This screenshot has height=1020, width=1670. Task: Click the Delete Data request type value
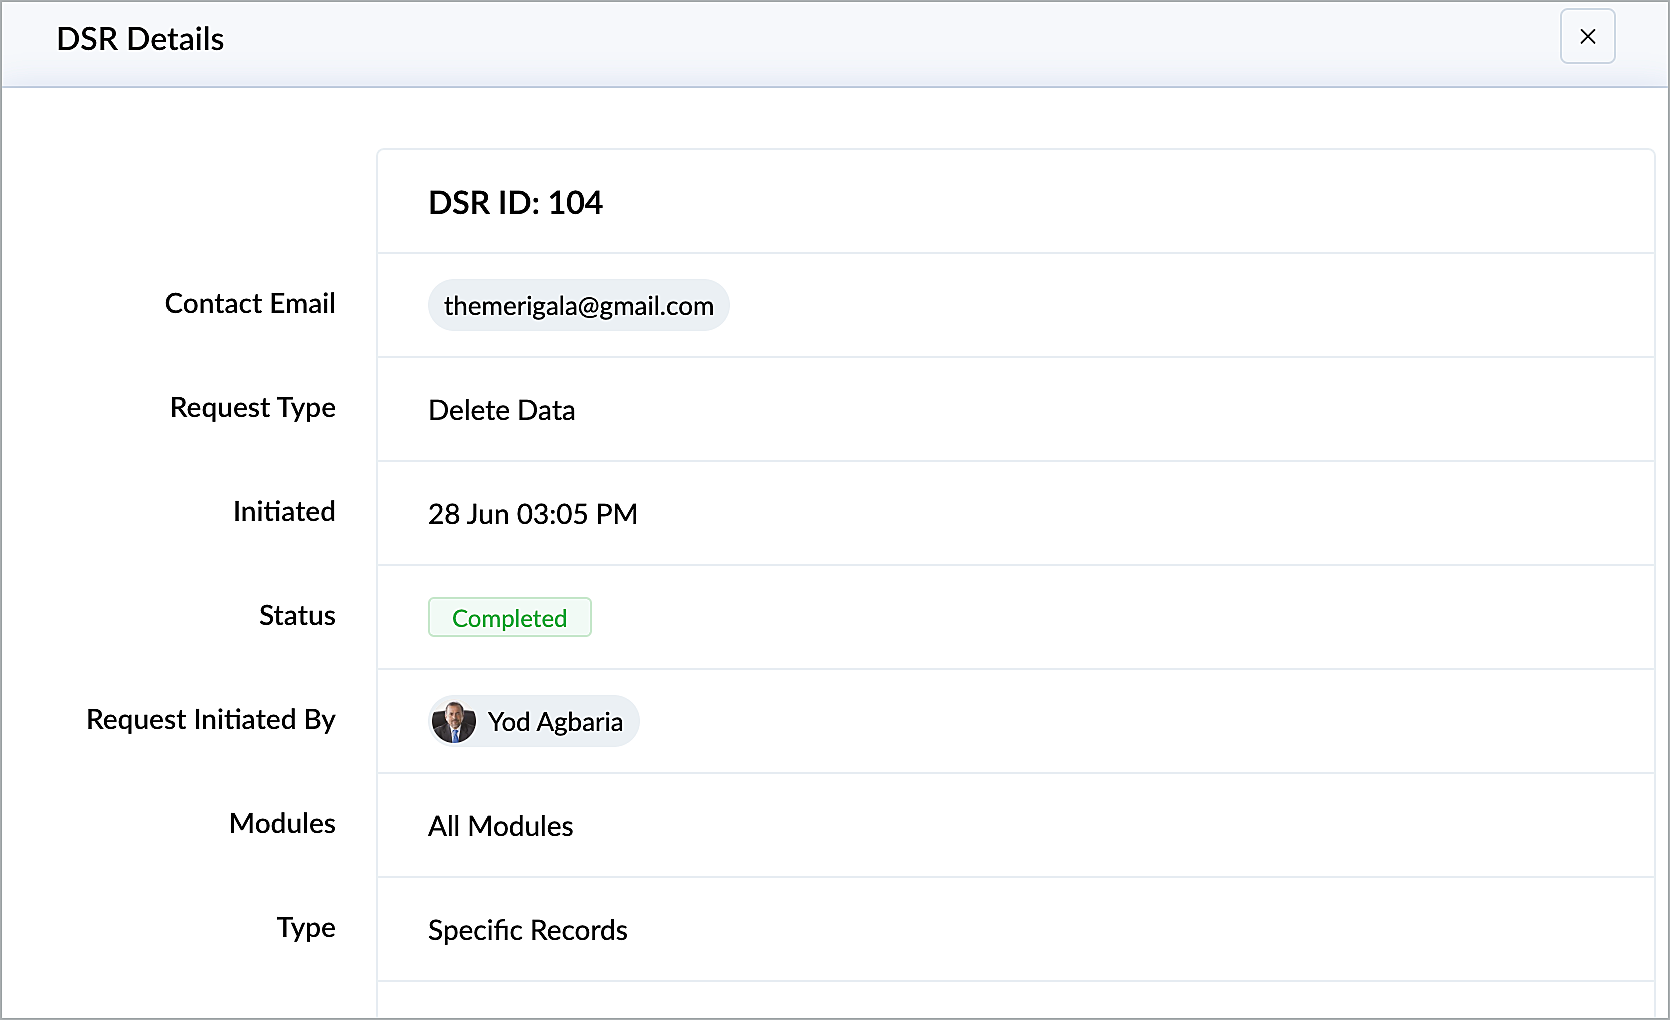click(x=501, y=410)
